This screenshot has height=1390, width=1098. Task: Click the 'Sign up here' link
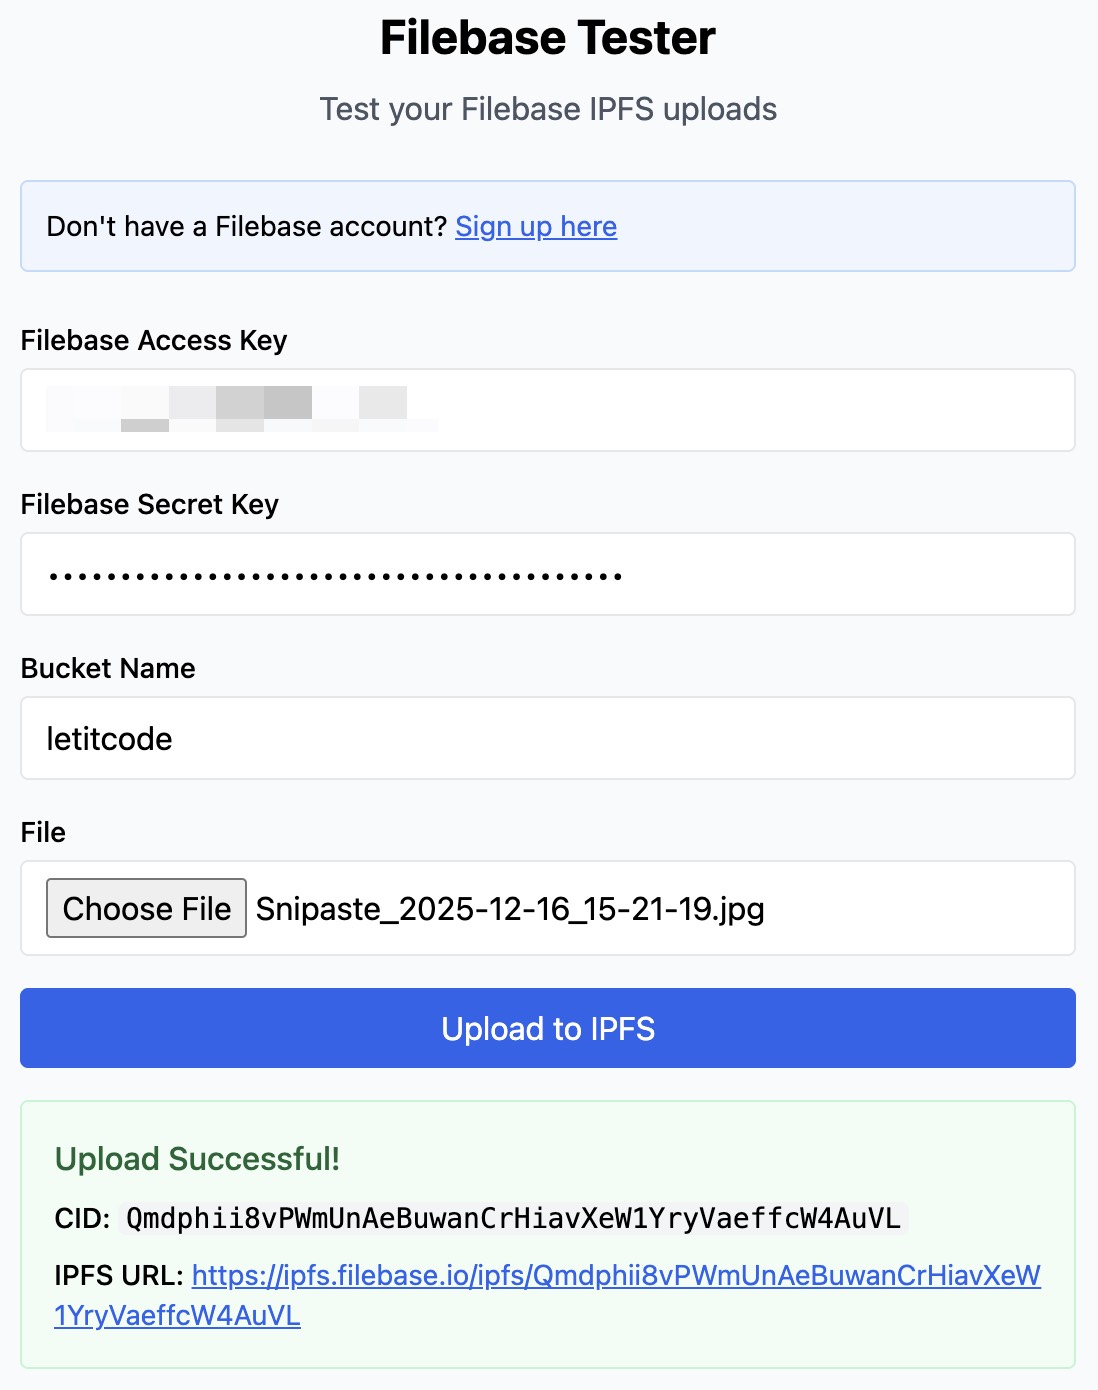(x=536, y=227)
